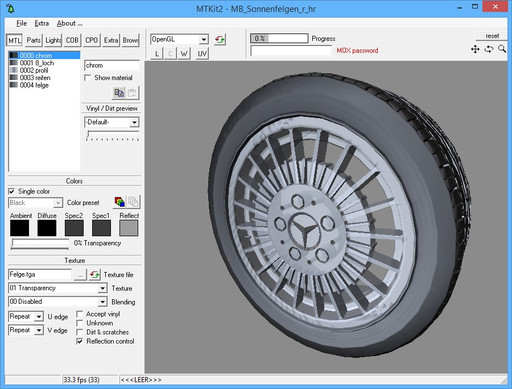This screenshot has height=389, width=512.
Task: Click the Felge.tga texture file field
Action: 40,275
